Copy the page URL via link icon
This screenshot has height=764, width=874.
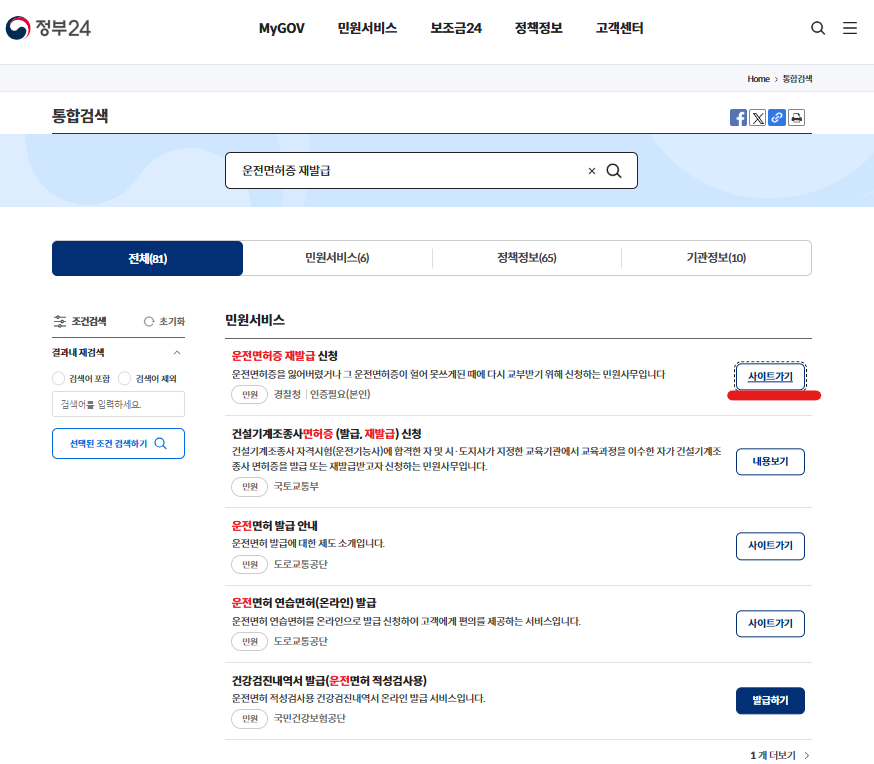[x=776, y=117]
